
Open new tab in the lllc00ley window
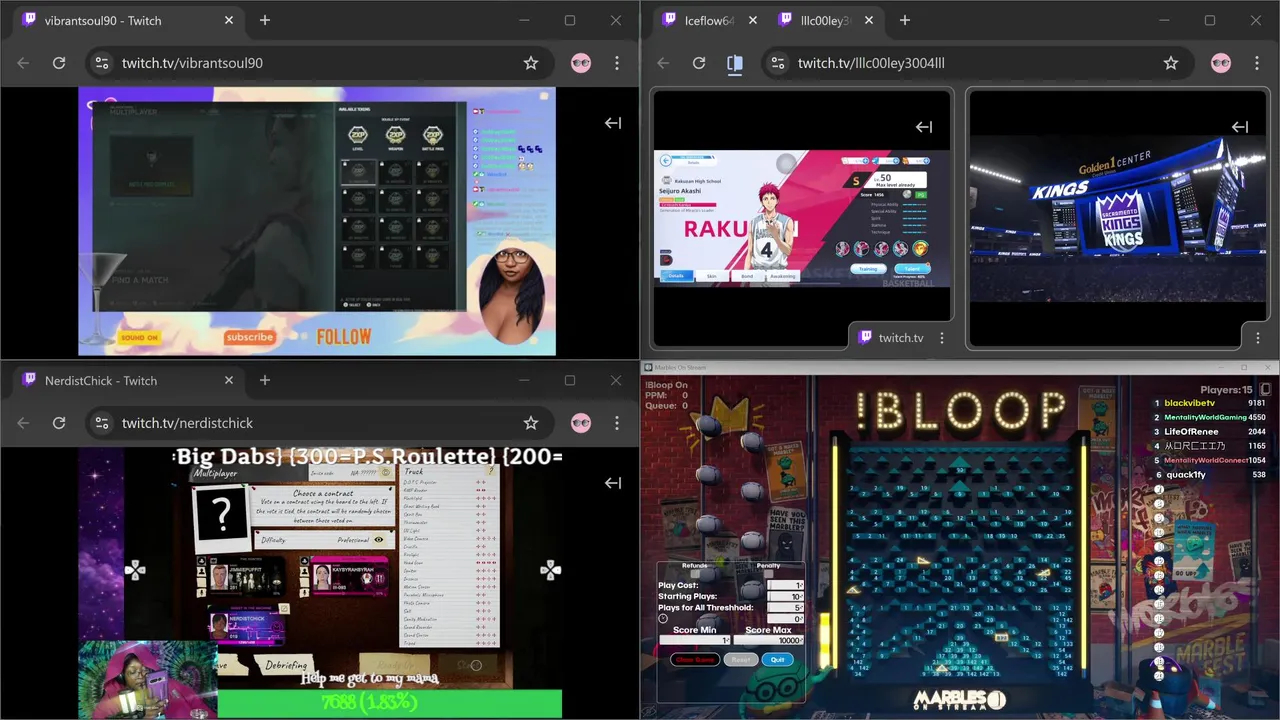(905, 20)
